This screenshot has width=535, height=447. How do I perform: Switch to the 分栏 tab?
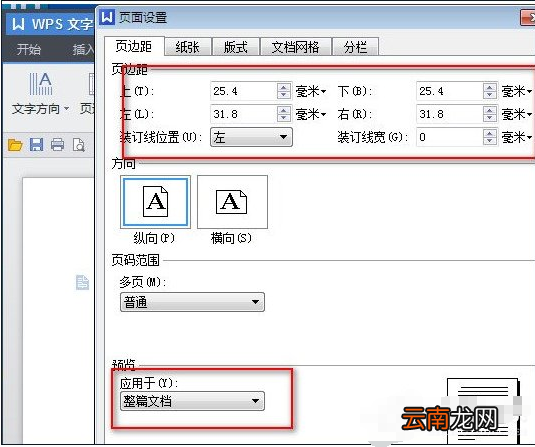tap(355, 47)
